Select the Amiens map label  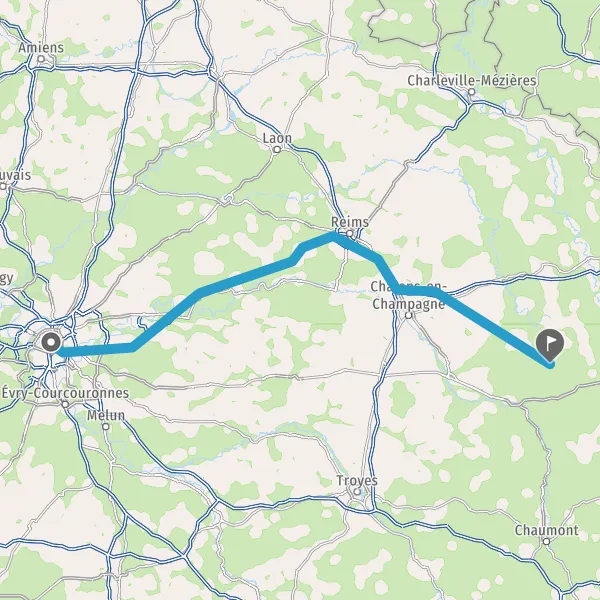(41, 48)
